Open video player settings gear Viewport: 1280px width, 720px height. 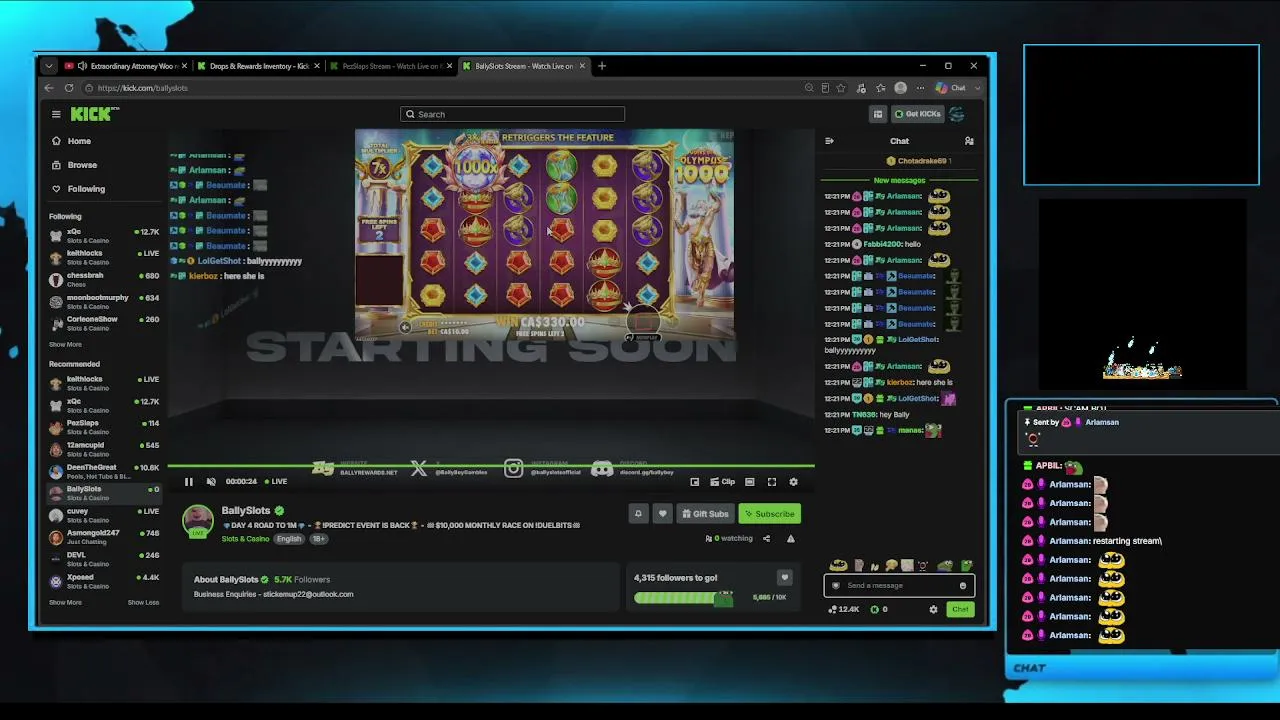click(794, 482)
